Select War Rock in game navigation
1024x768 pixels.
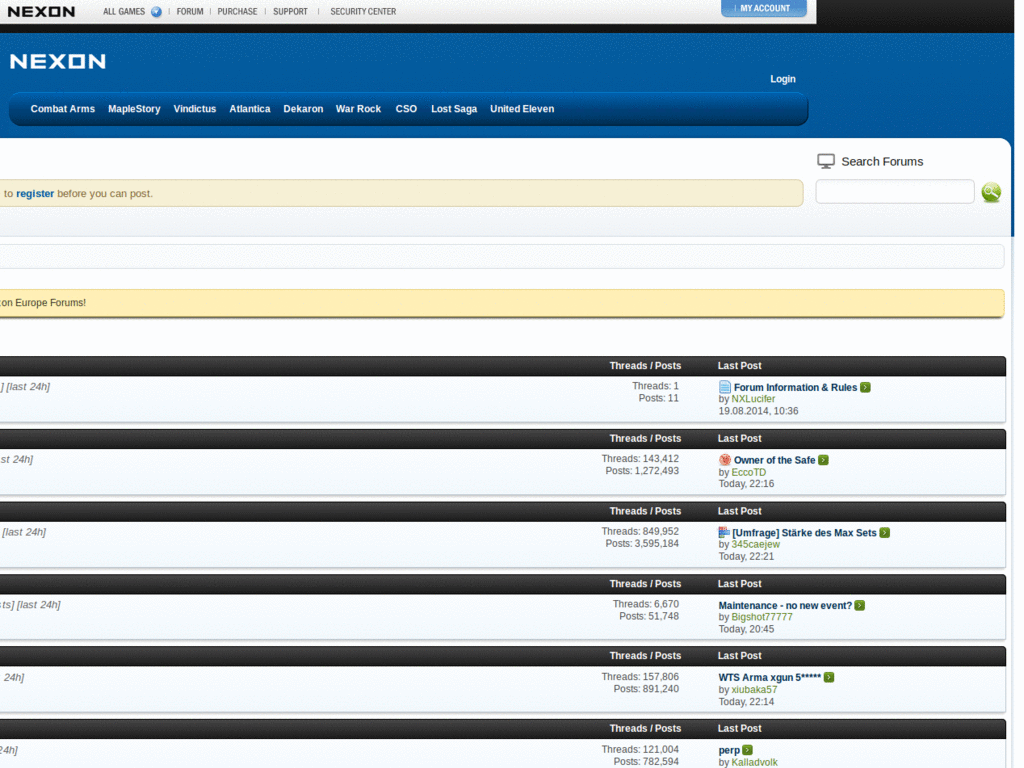(x=359, y=109)
